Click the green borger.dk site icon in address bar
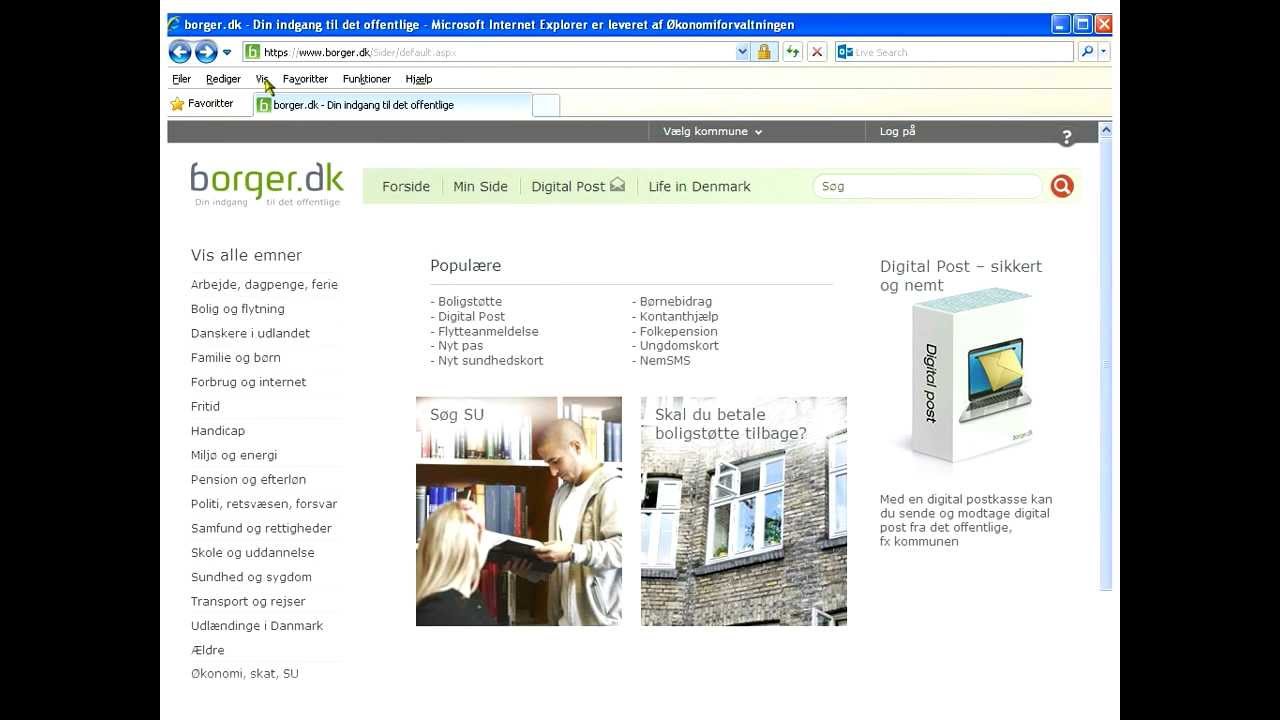This screenshot has width=1280, height=720. point(253,52)
